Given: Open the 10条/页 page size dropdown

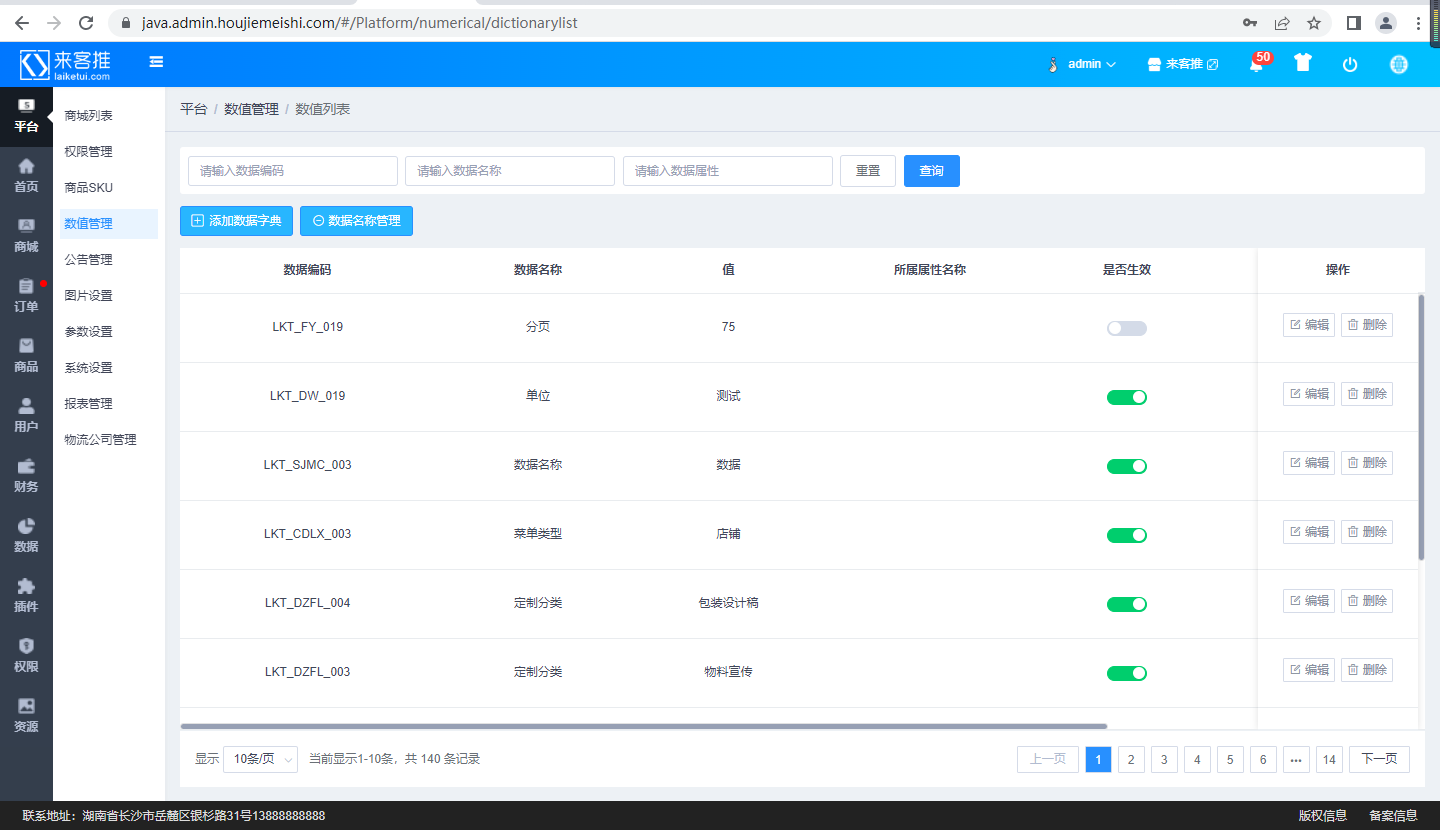Looking at the screenshot, I should pos(260,759).
